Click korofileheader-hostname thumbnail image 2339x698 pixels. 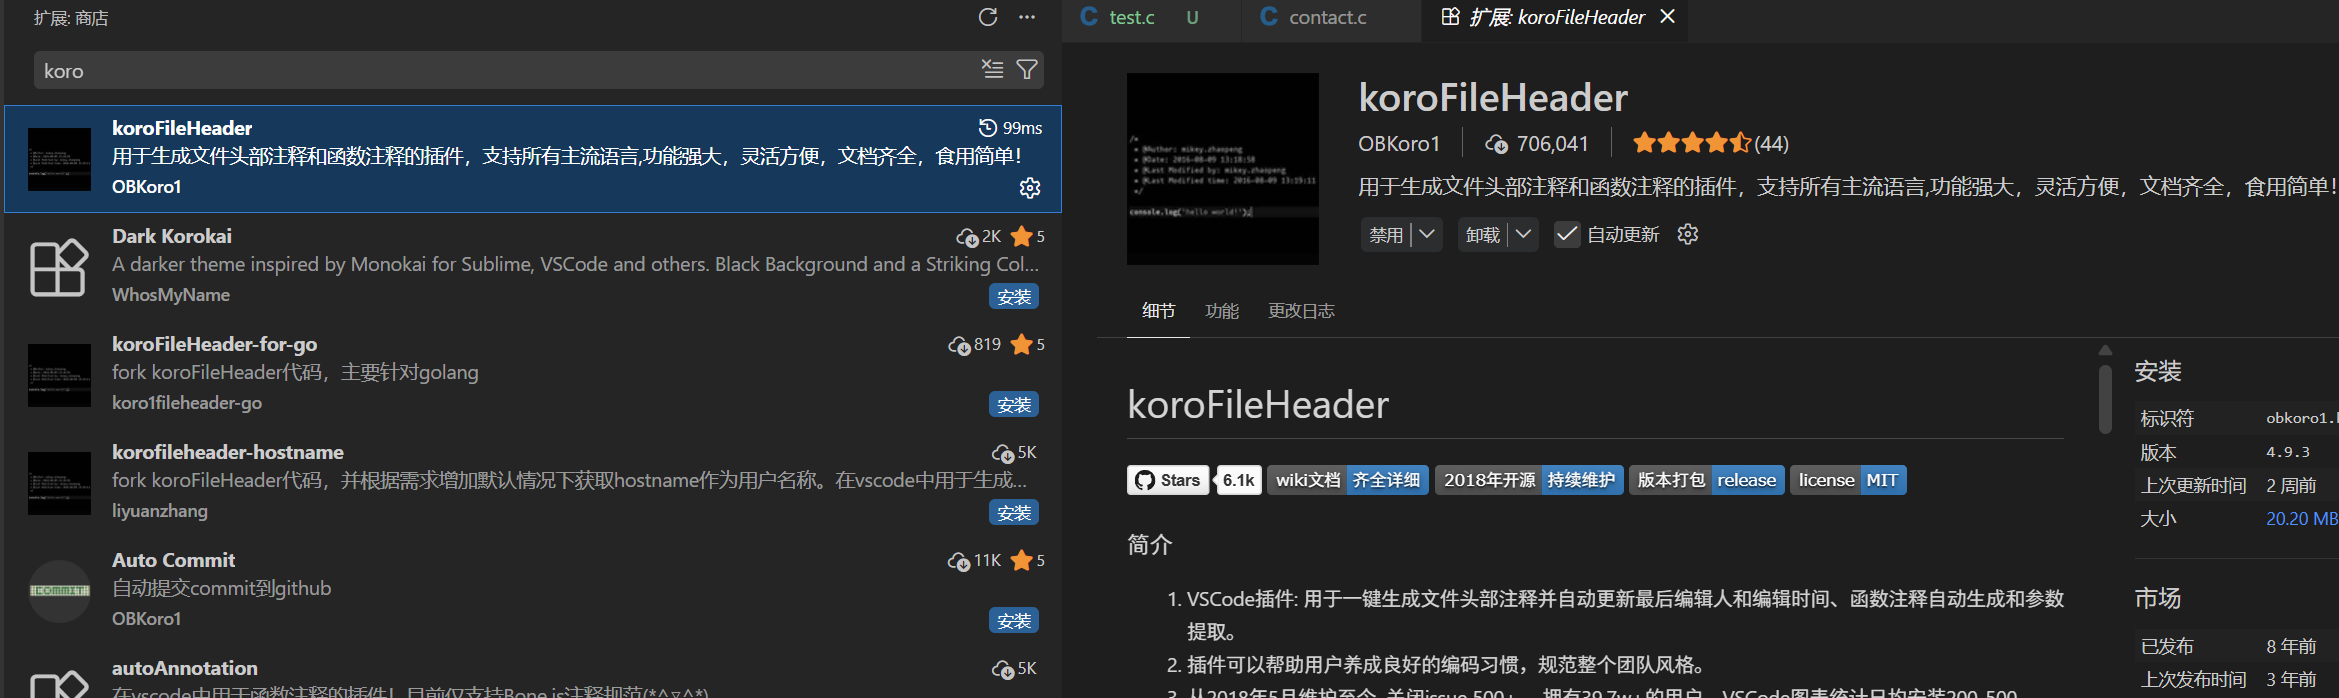59,483
